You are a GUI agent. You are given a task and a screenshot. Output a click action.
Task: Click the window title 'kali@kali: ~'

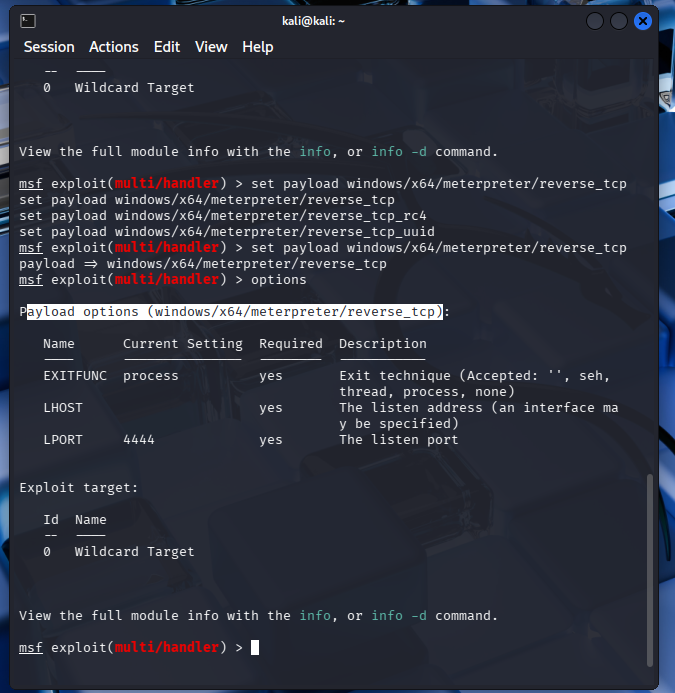pyautogui.click(x=313, y=21)
